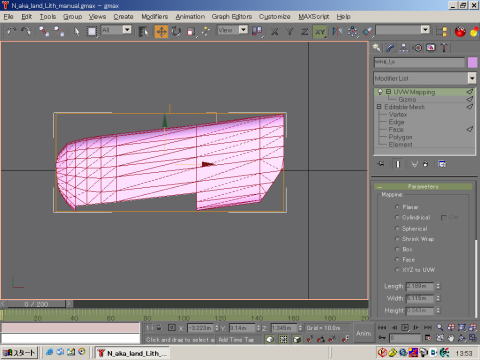Collapse the Editable Mesh tree node
The image size is (480, 360).
(379, 107)
